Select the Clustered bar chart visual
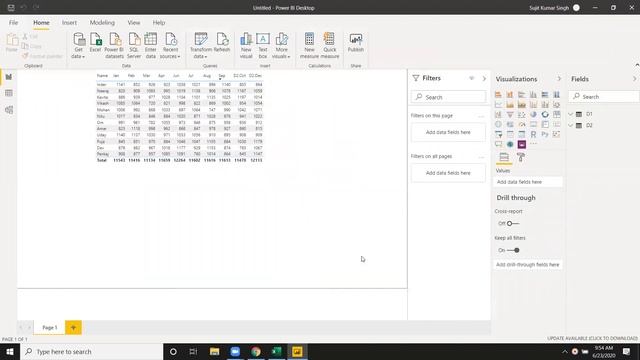 [522, 95]
